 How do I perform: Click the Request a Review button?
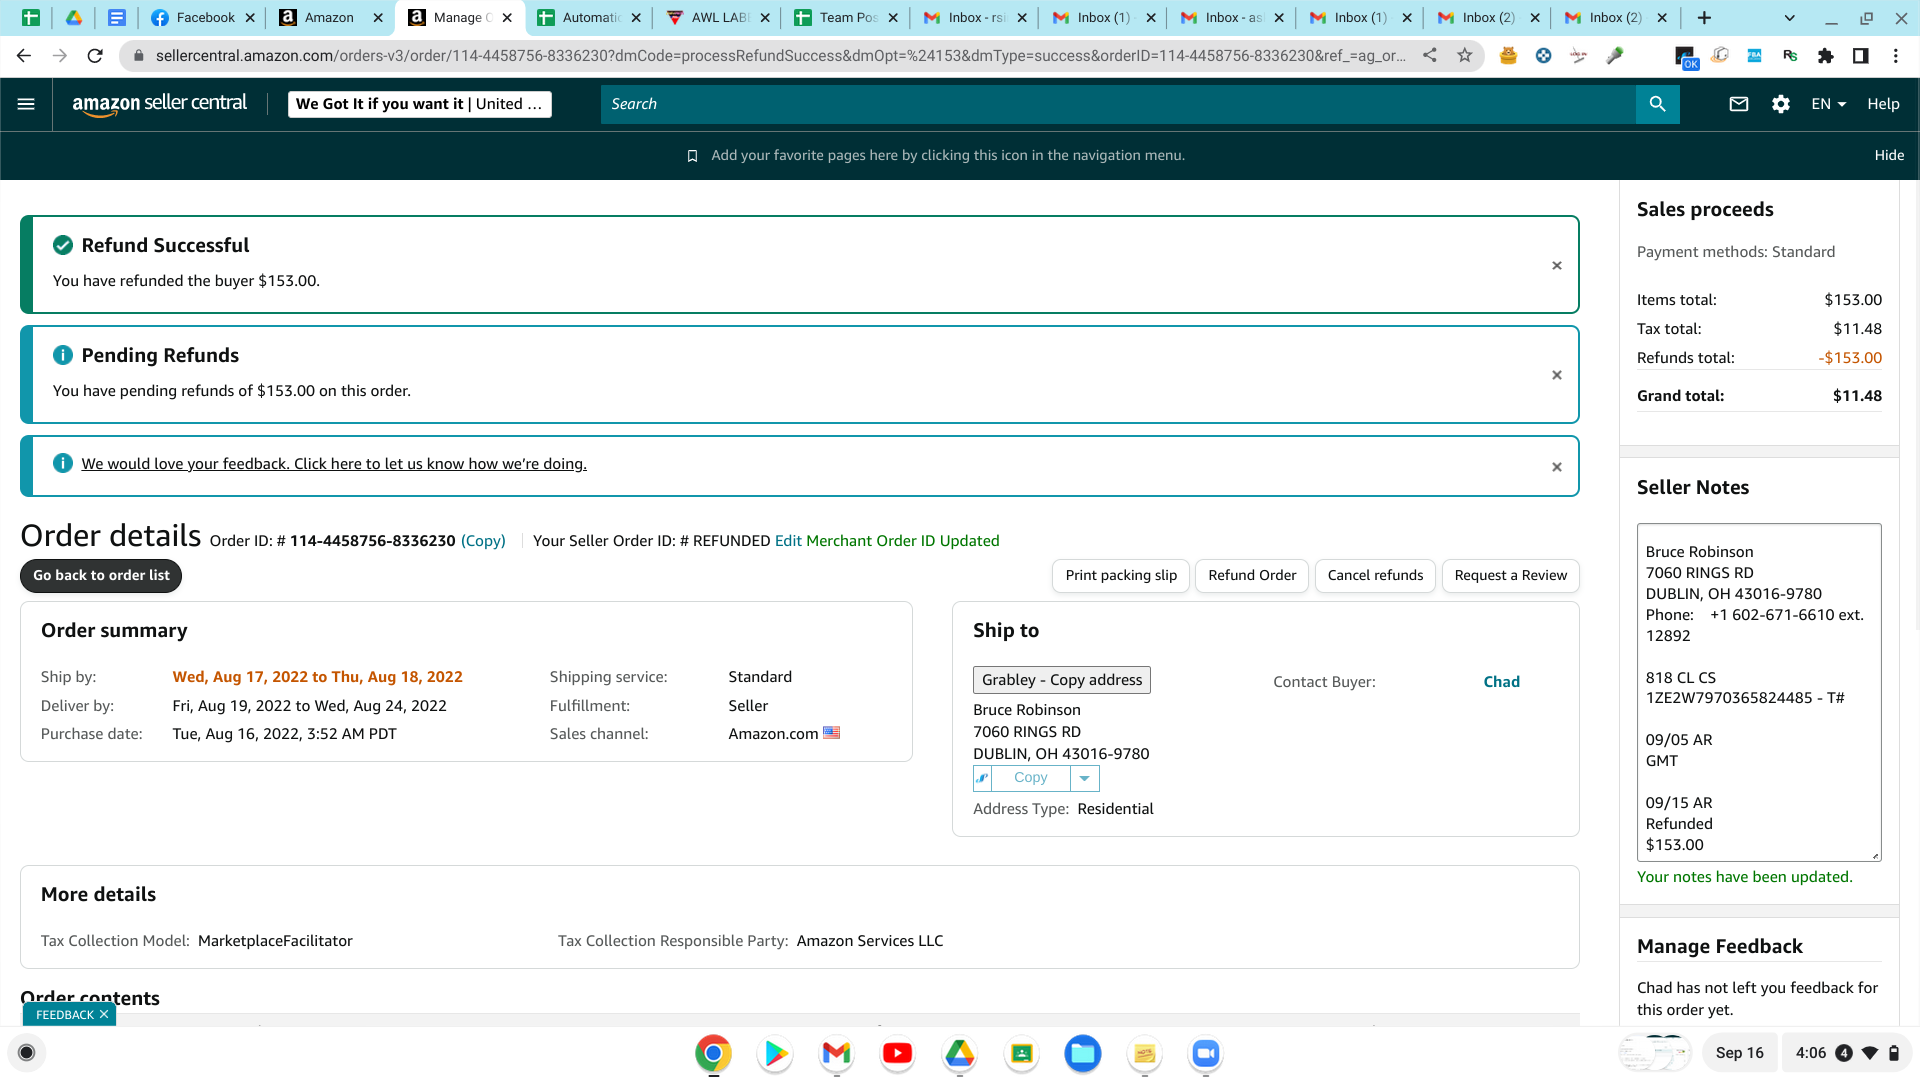(1510, 576)
